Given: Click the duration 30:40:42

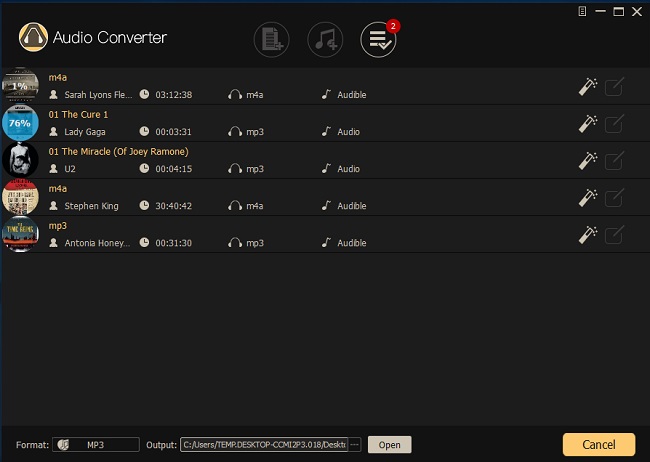Looking at the screenshot, I should click(174, 206).
